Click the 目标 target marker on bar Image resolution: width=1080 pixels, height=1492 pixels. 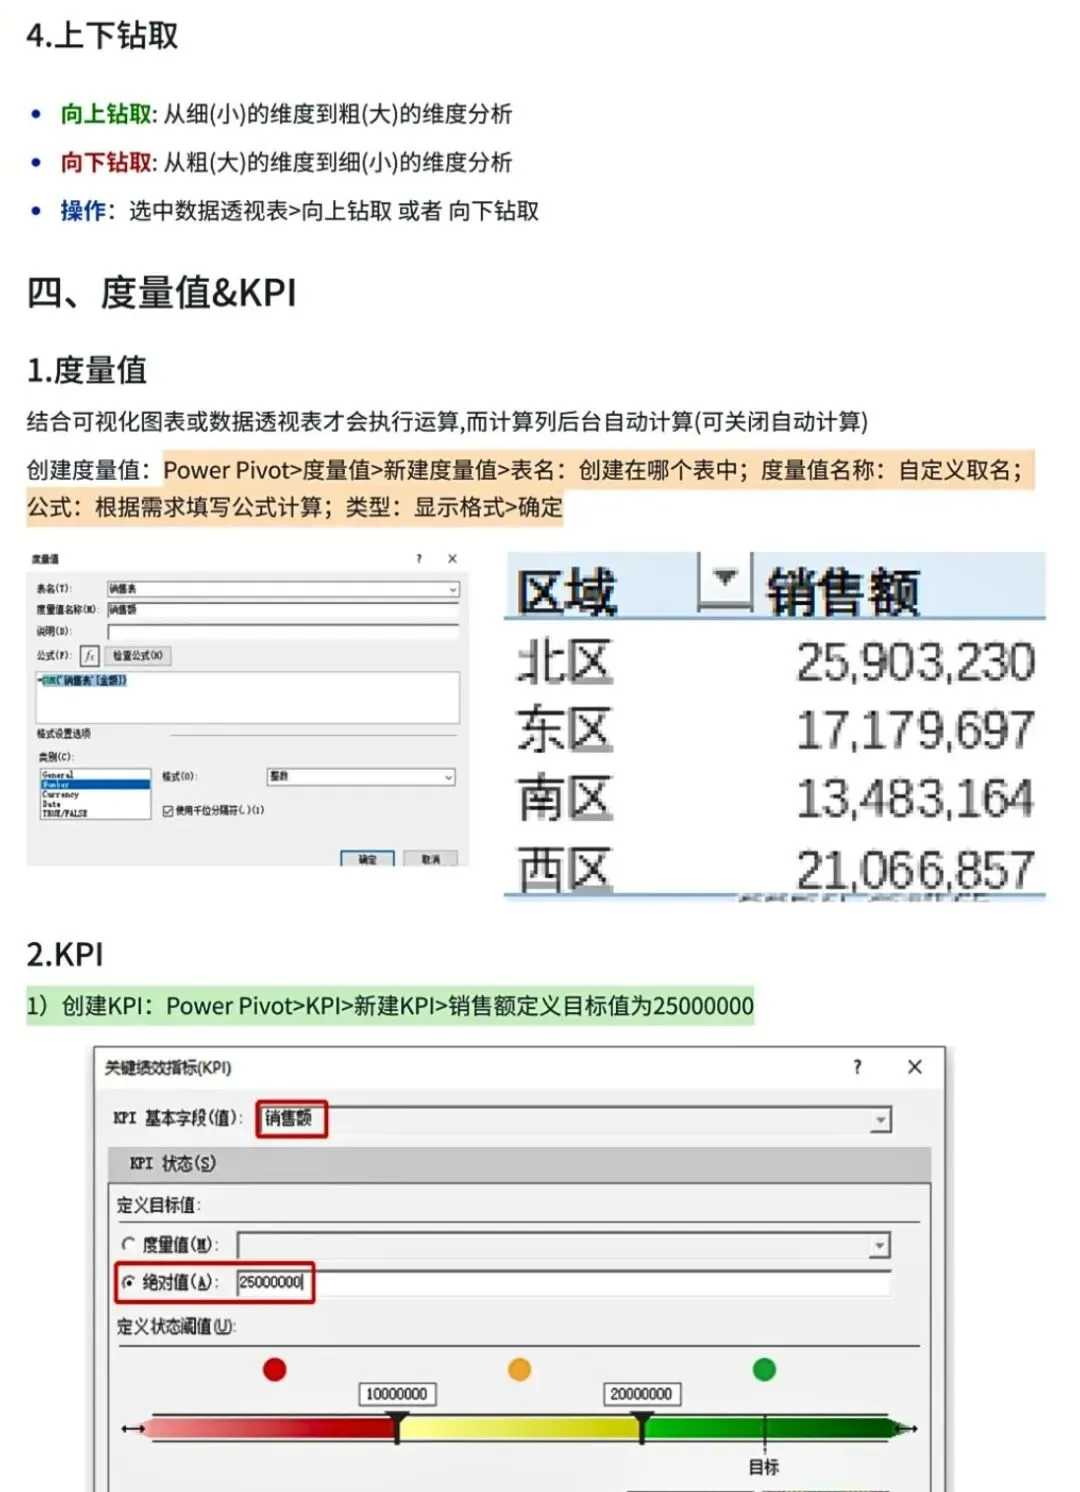point(765,1434)
